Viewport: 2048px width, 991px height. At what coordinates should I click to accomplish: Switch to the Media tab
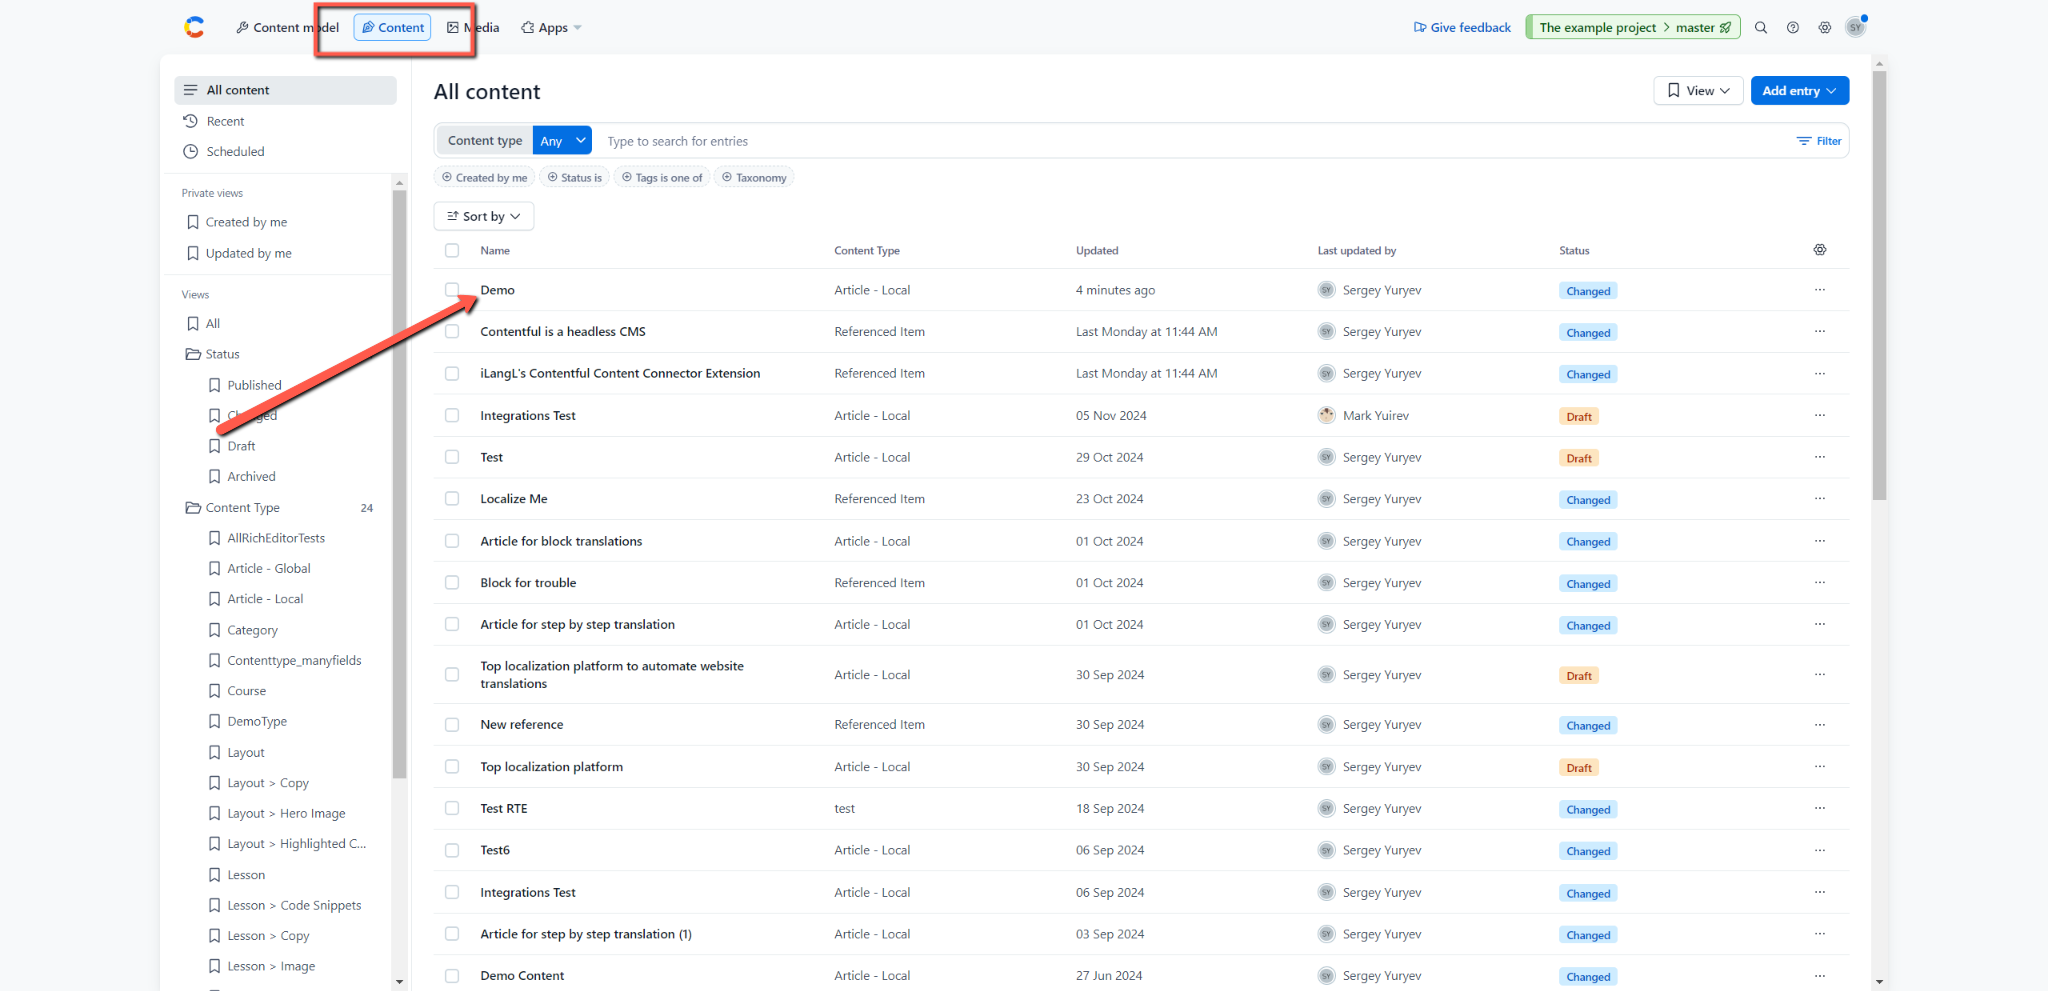point(473,28)
